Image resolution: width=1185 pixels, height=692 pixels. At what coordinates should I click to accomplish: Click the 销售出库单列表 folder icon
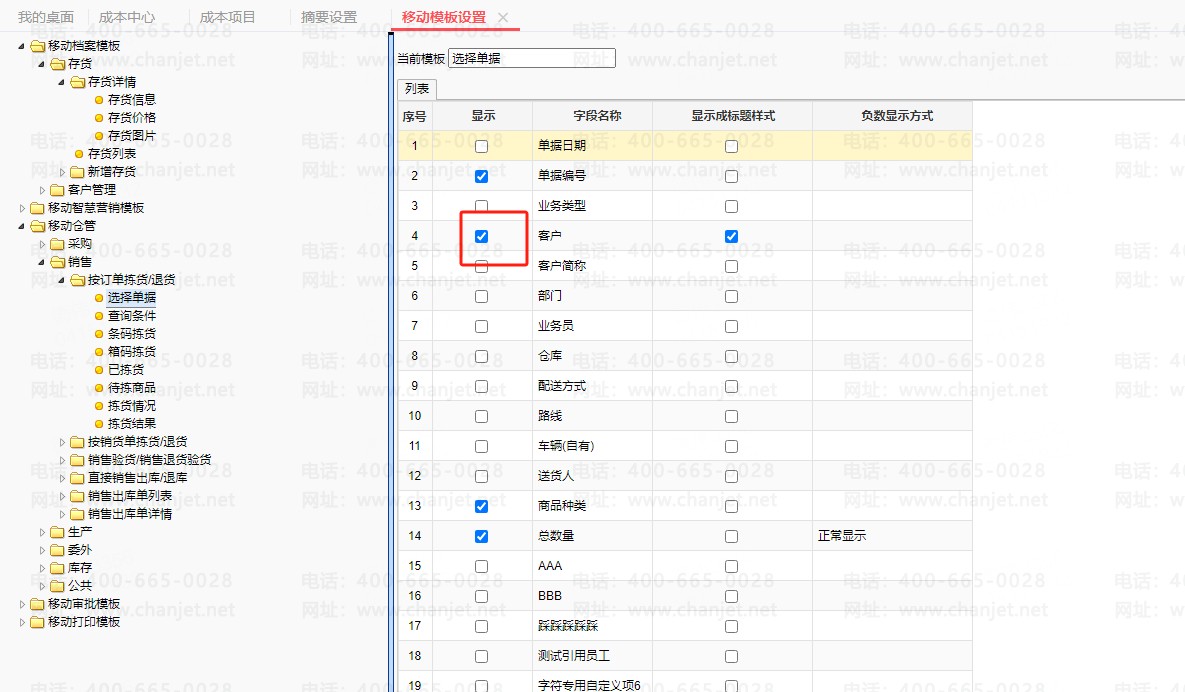(77, 496)
